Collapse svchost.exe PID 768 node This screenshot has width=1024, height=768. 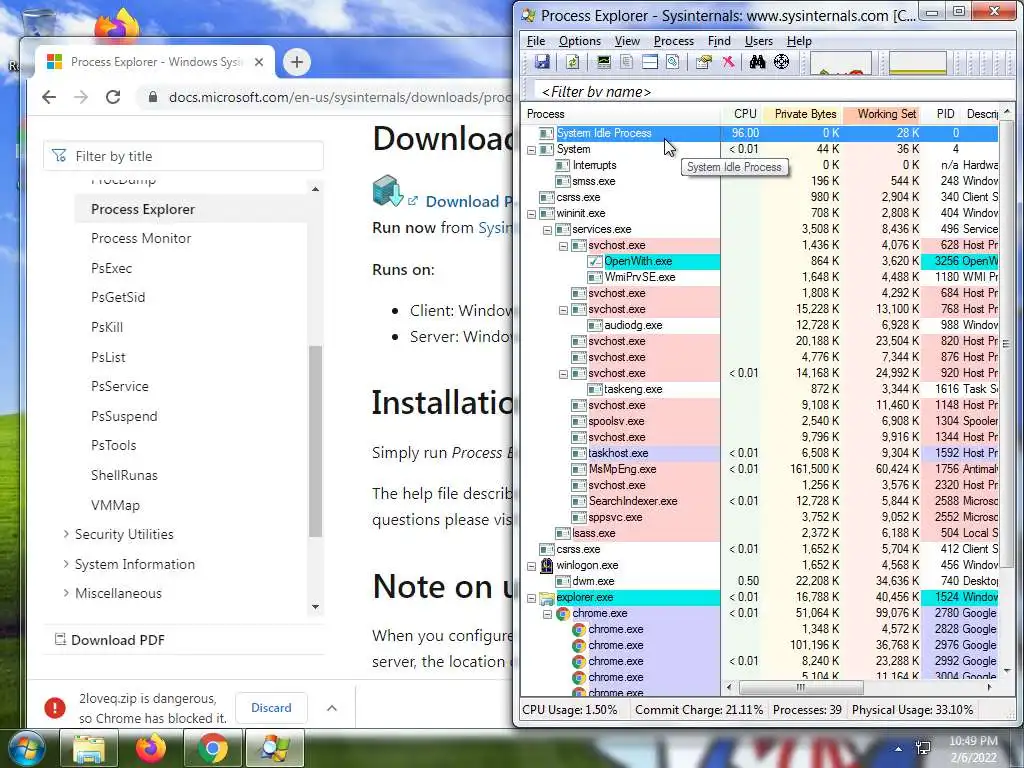click(564, 310)
